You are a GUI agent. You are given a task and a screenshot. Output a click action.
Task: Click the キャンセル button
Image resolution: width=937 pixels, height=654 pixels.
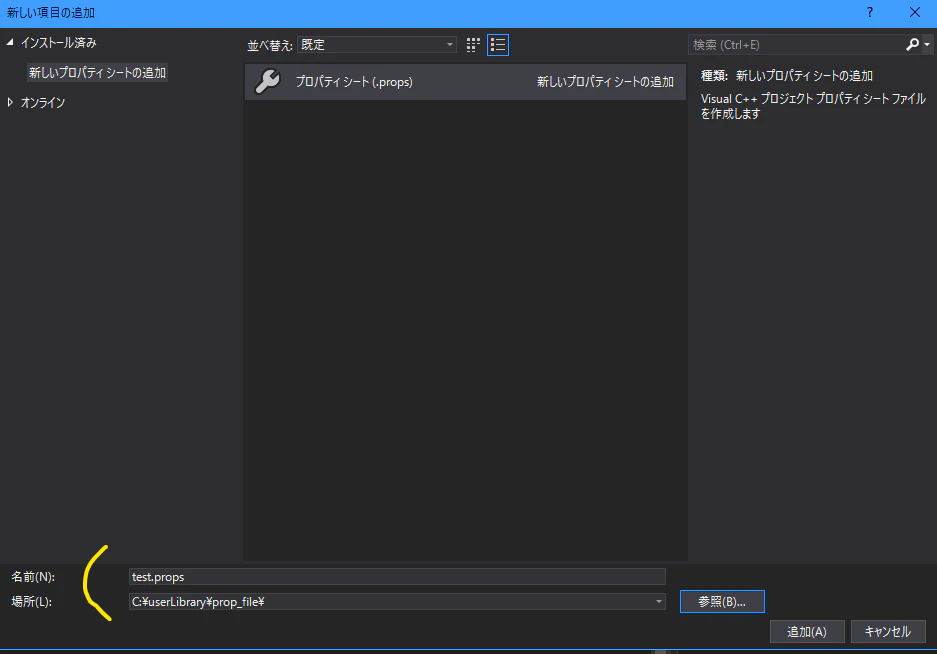888,631
